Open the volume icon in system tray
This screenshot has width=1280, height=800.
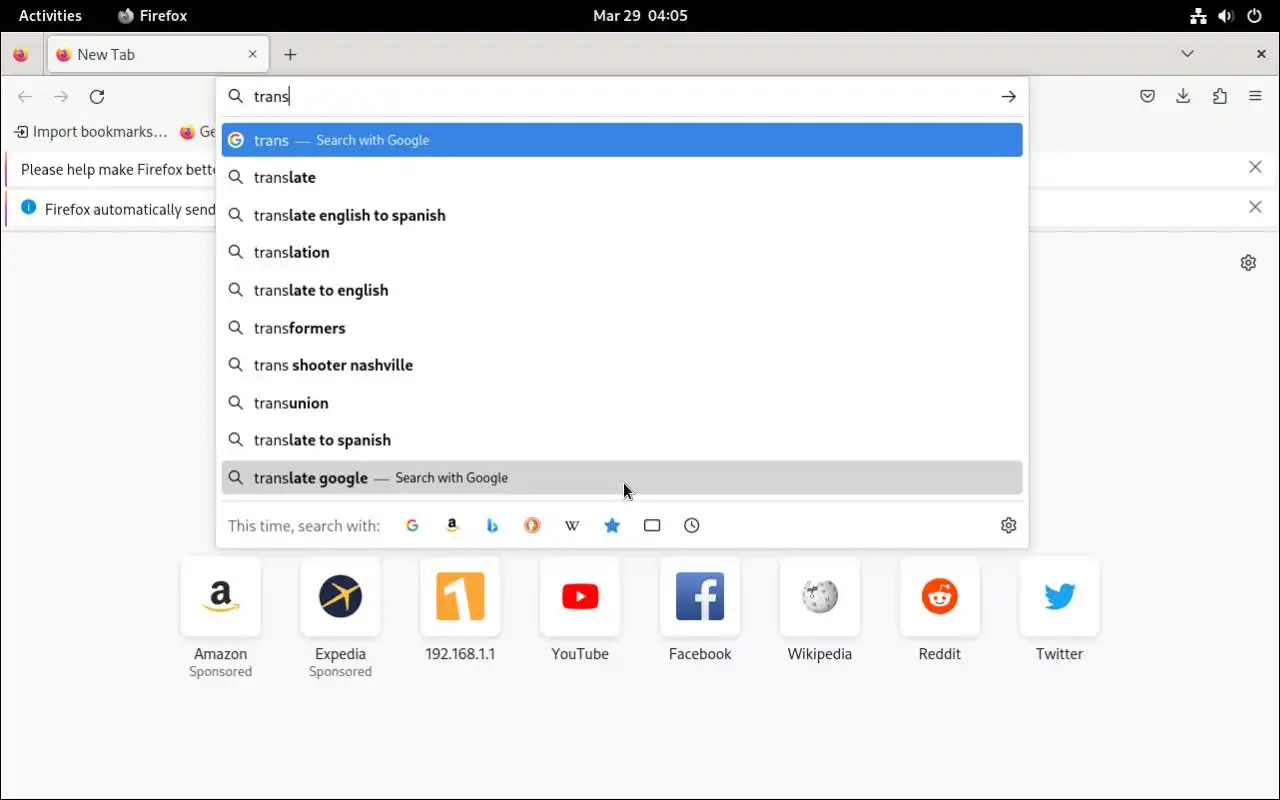tap(1226, 15)
